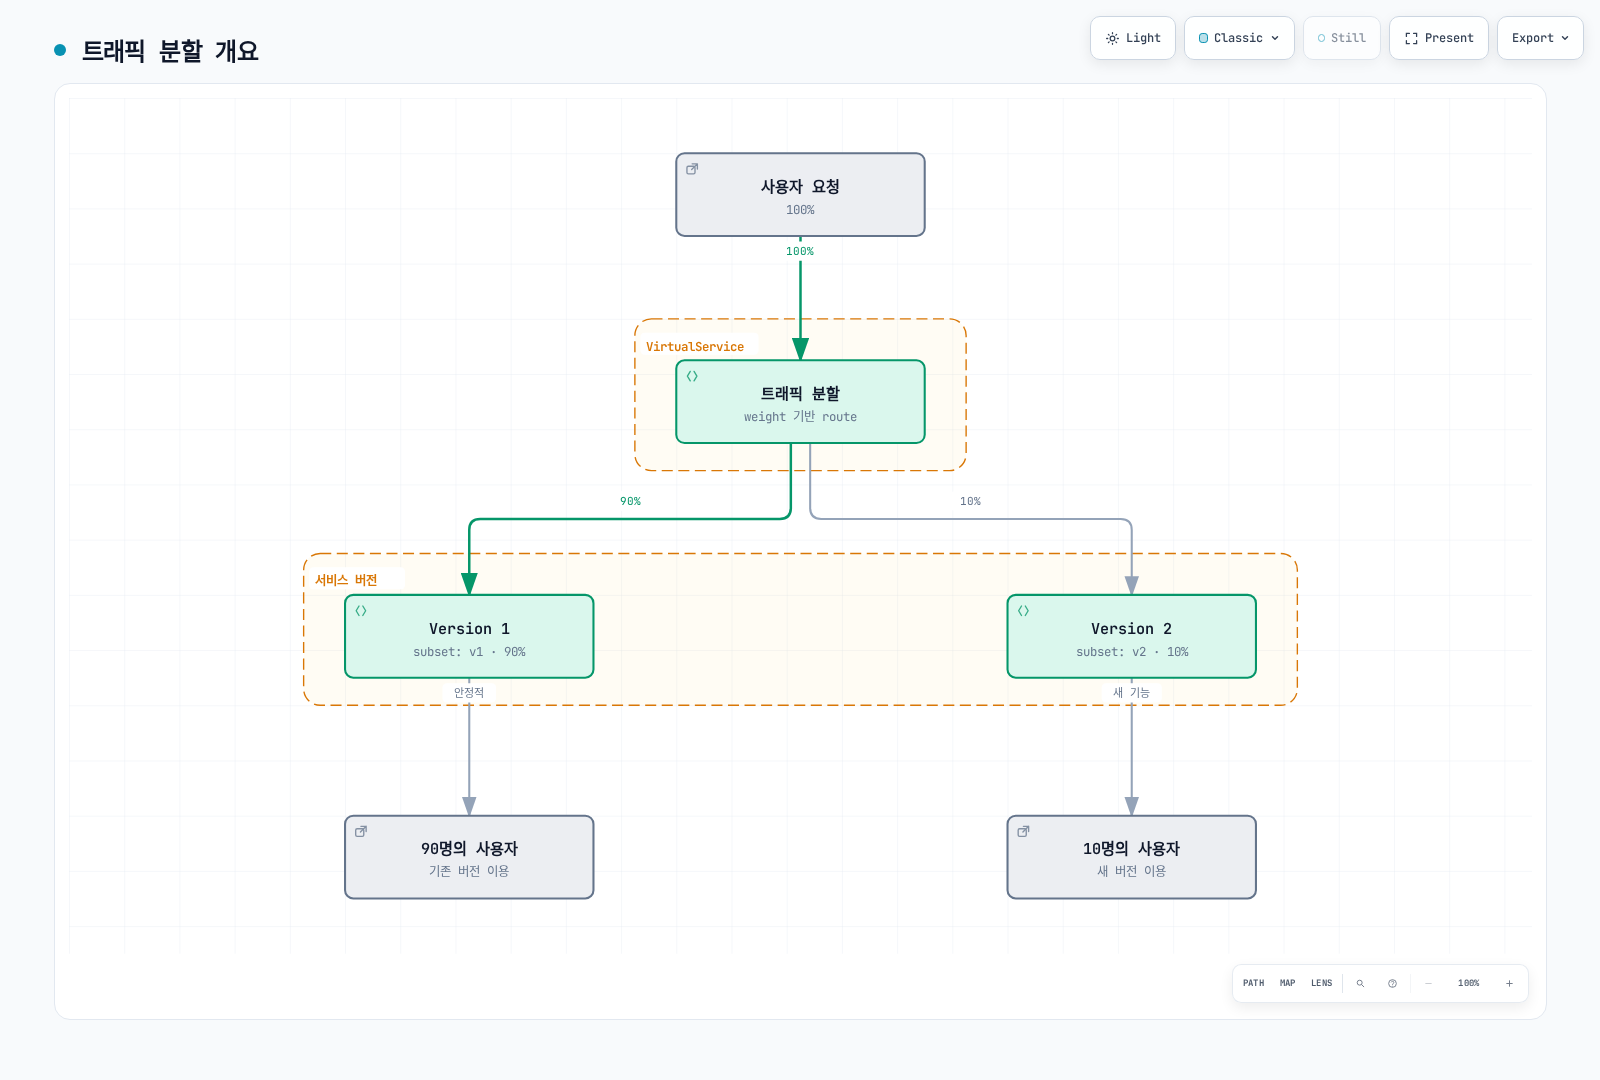This screenshot has width=1600, height=1080.
Task: Click the 안정적 edge label
Action: point(469,692)
